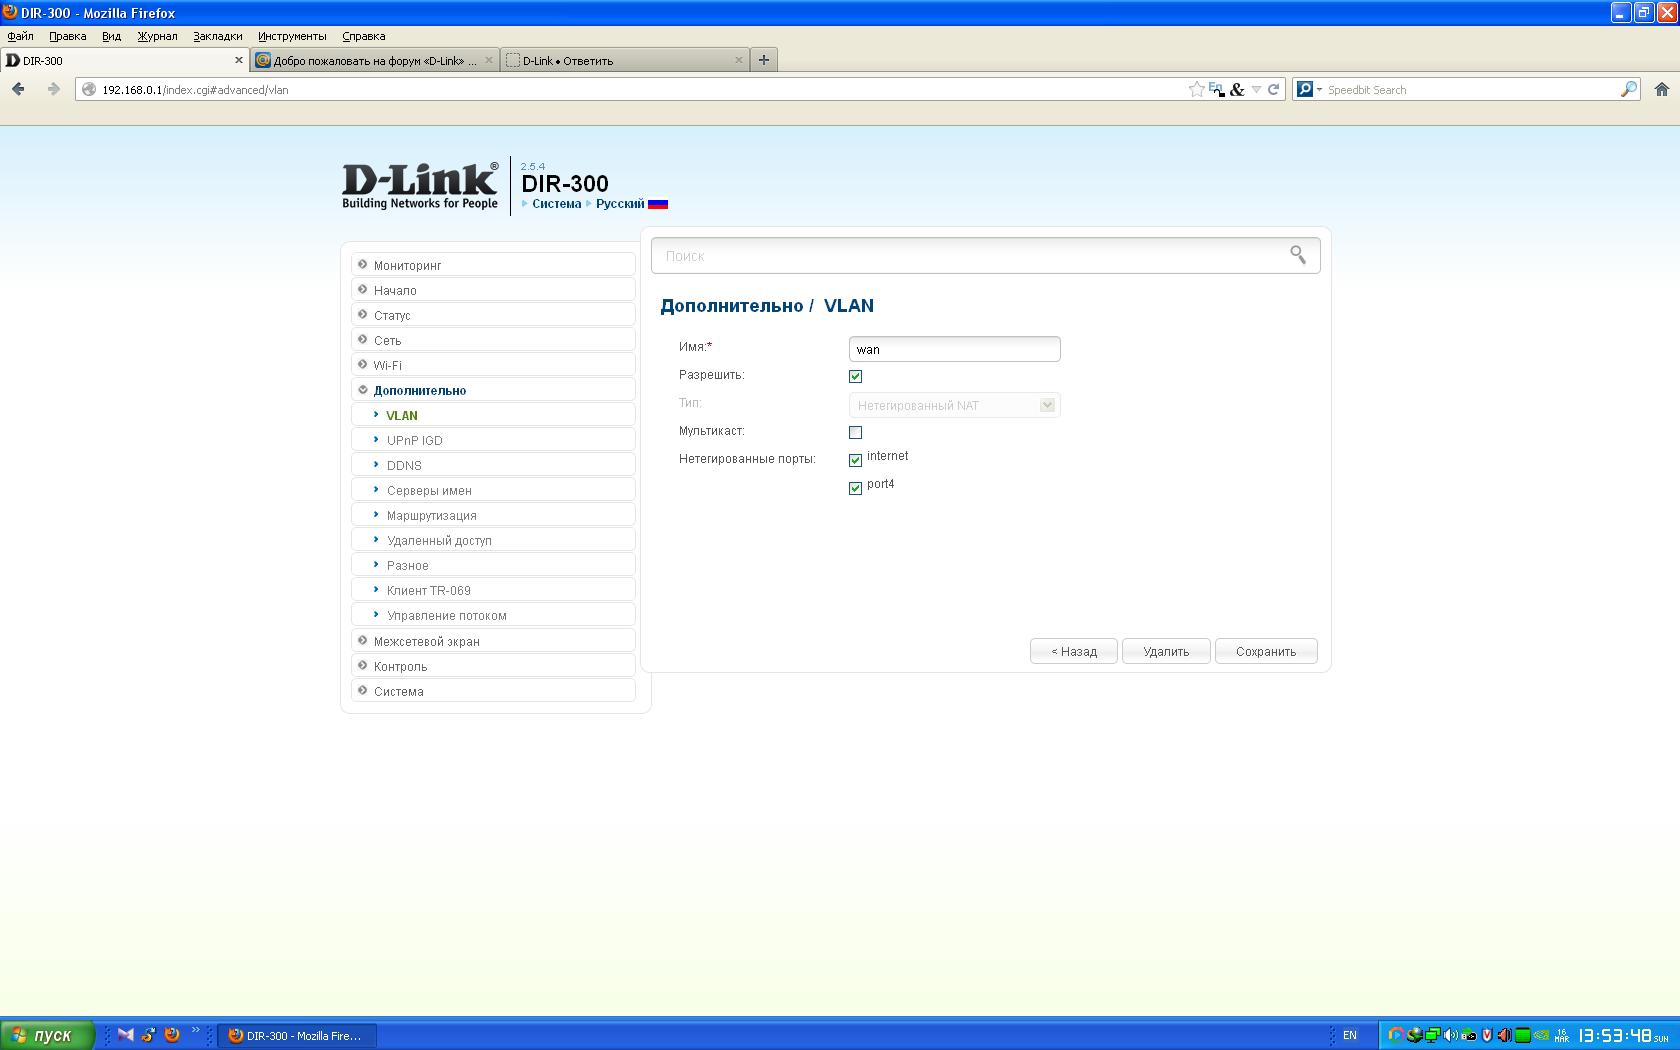
Task: Click the D-Link logo
Action: pyautogui.click(x=420, y=186)
